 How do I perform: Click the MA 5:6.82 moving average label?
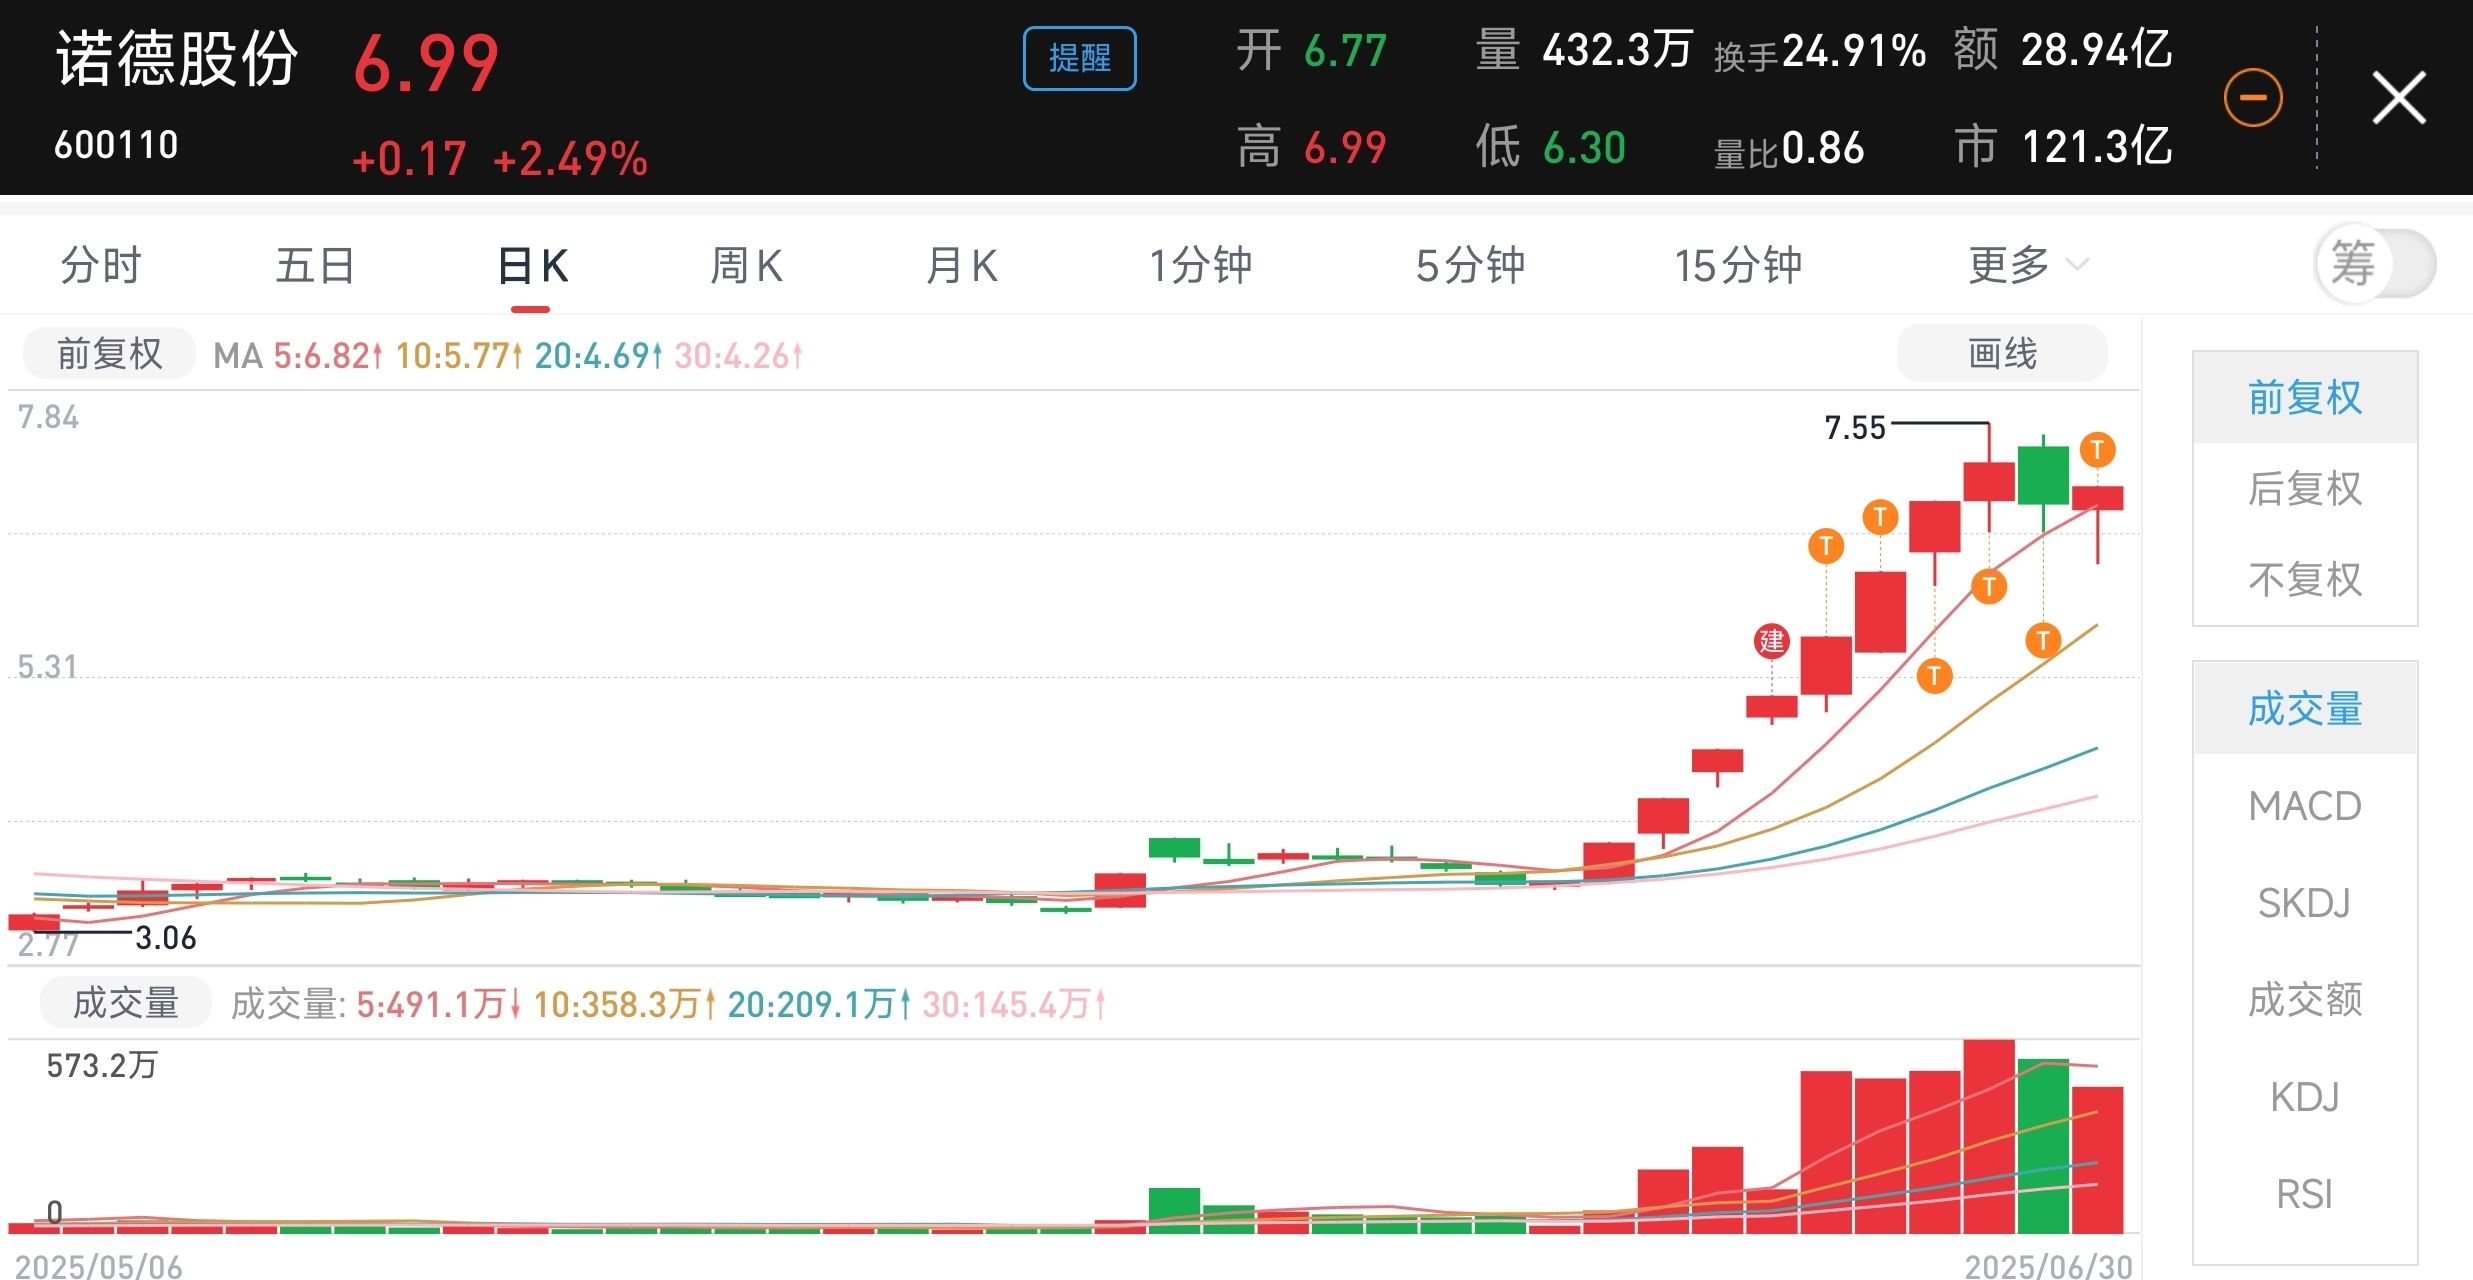(327, 355)
